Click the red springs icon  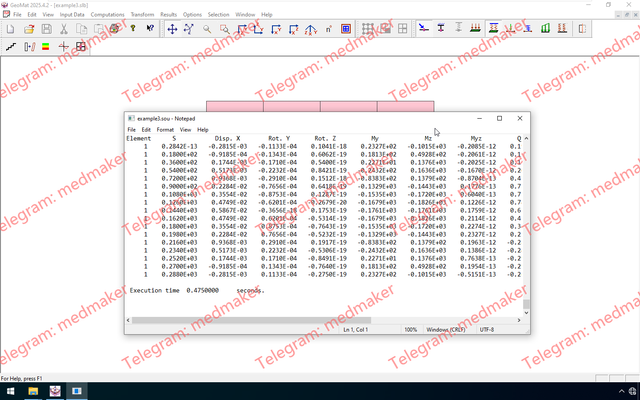point(562,29)
